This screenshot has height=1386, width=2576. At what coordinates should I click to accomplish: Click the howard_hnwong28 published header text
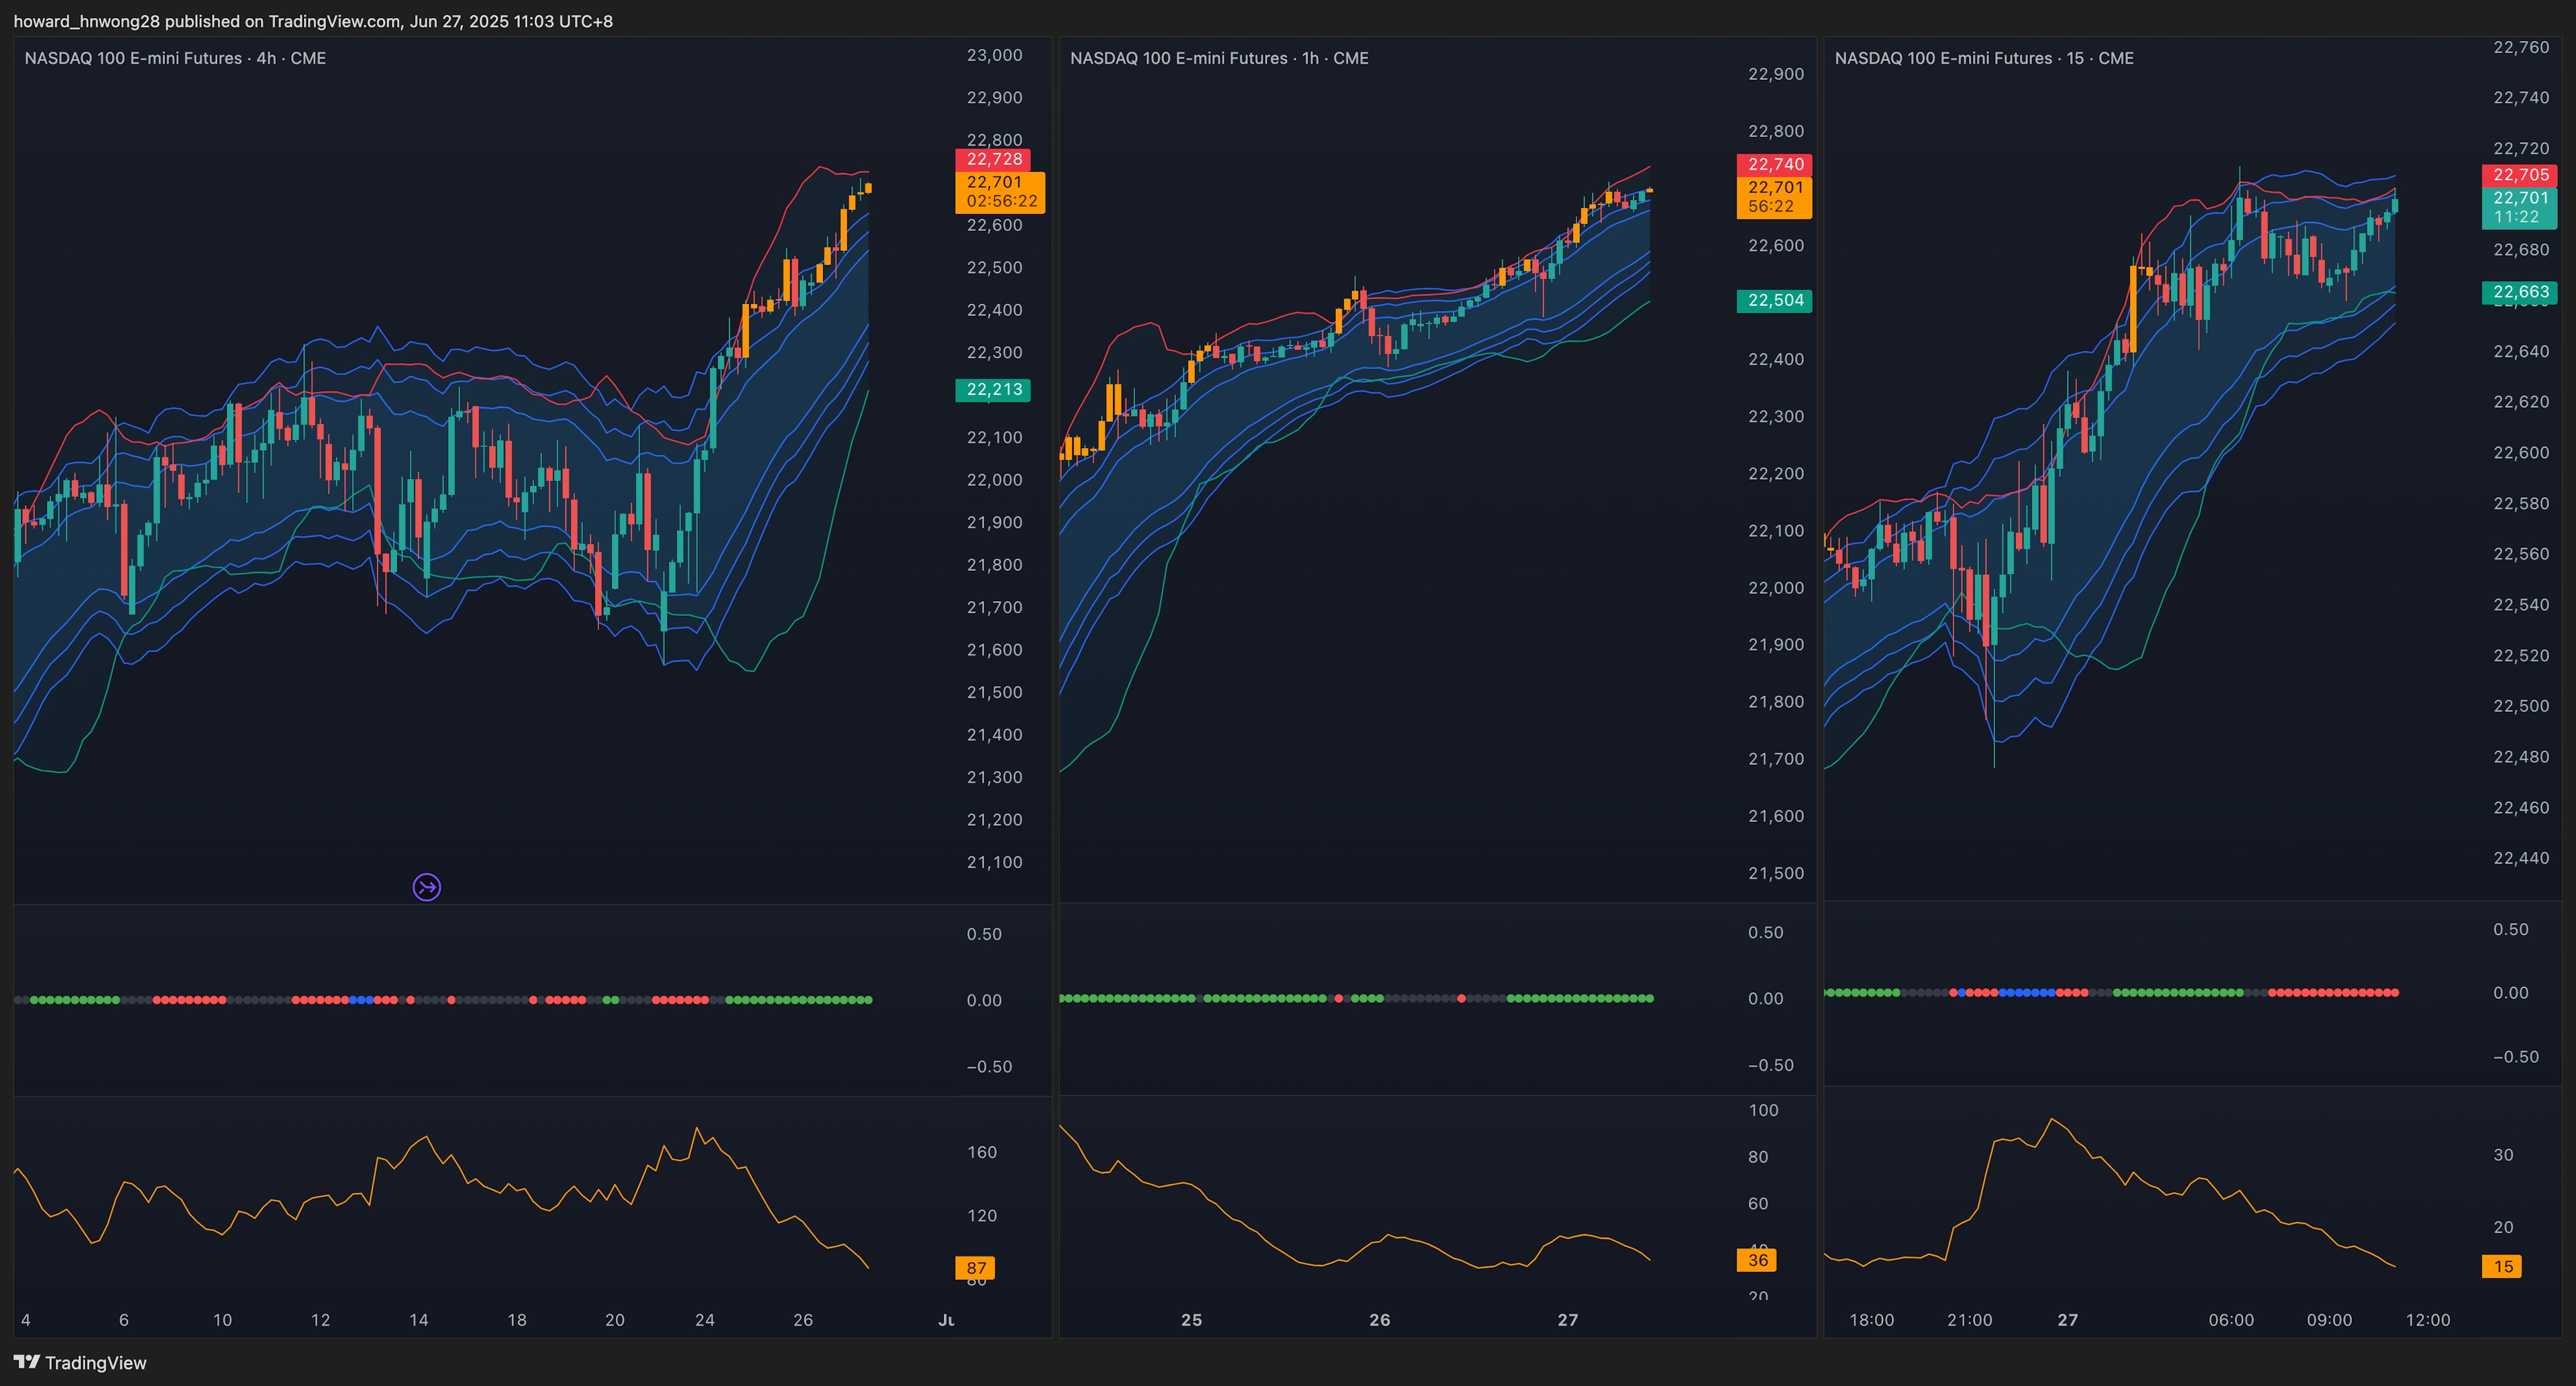[313, 21]
